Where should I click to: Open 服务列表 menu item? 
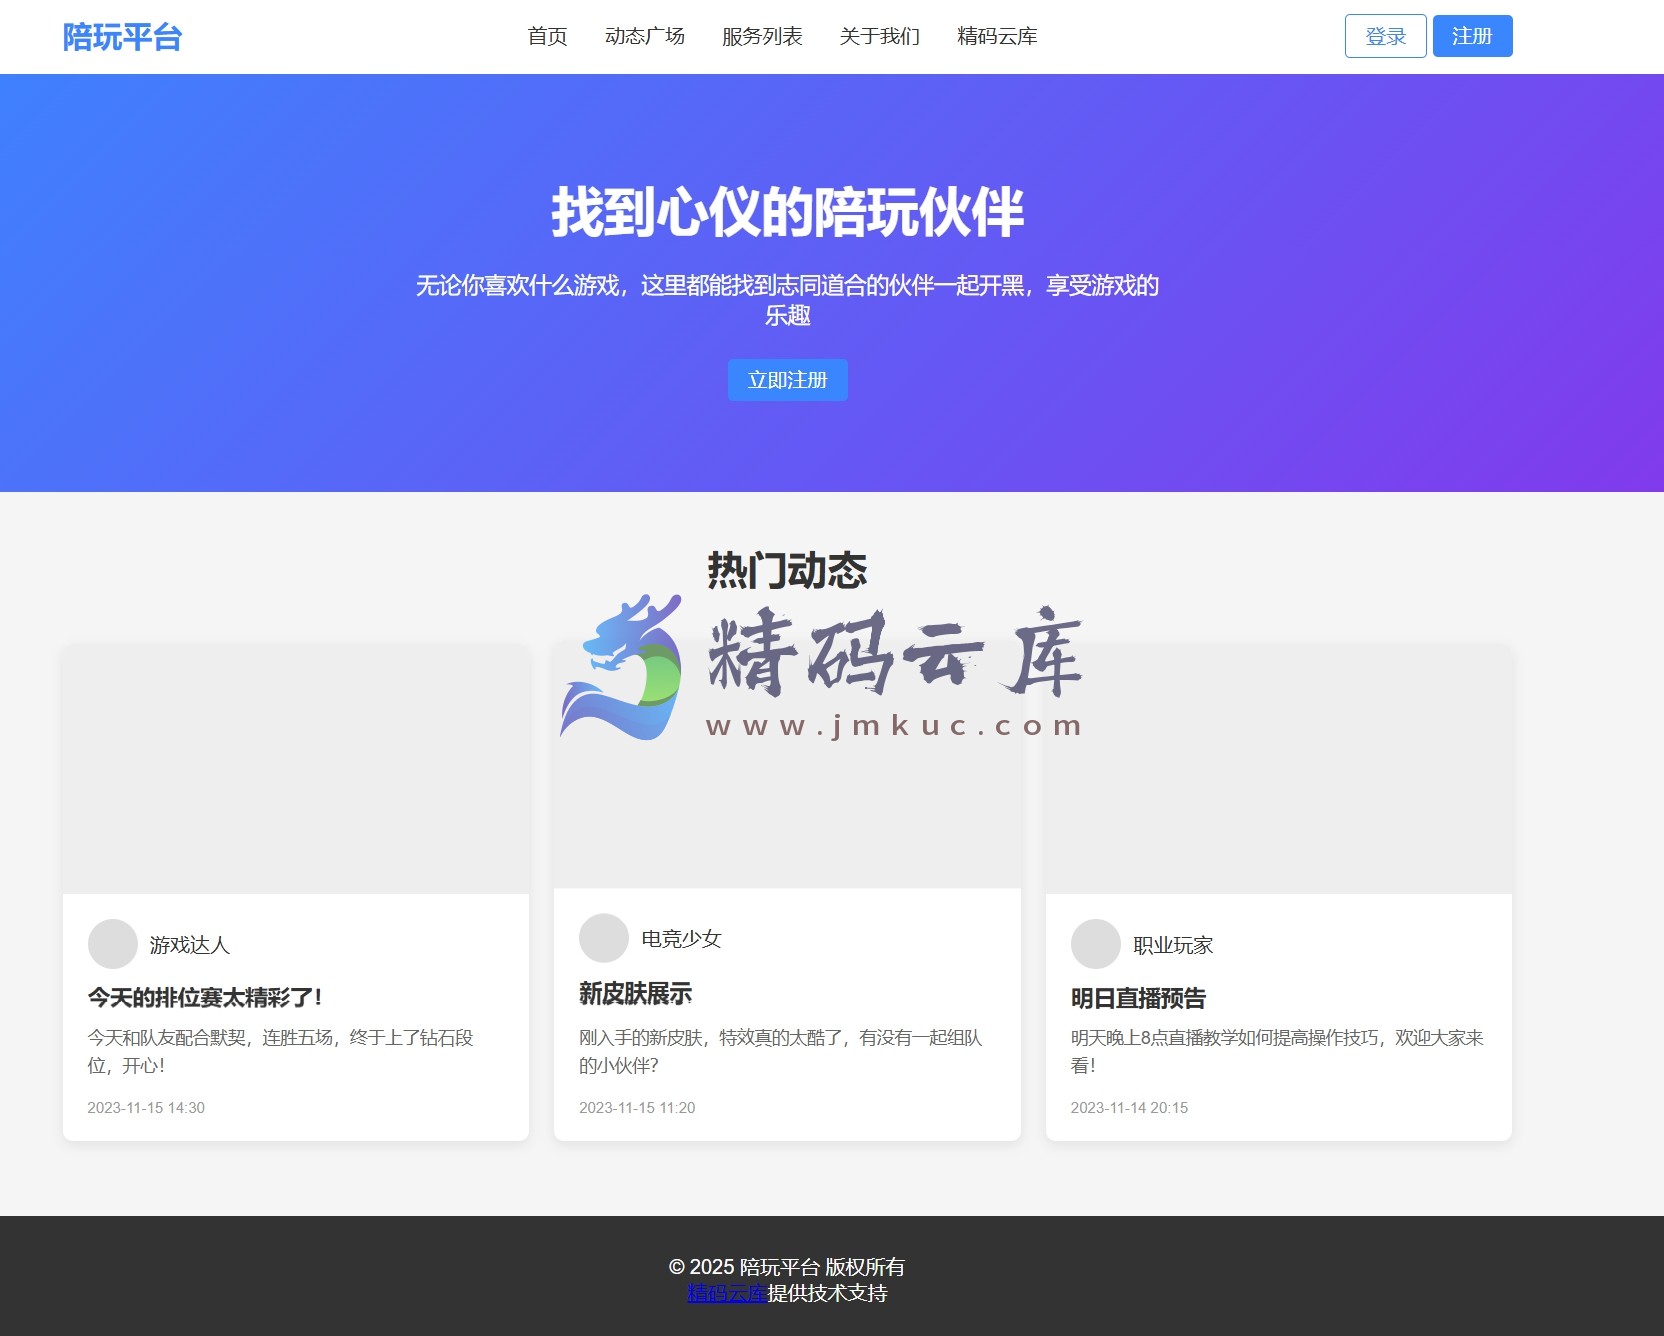pos(762,36)
